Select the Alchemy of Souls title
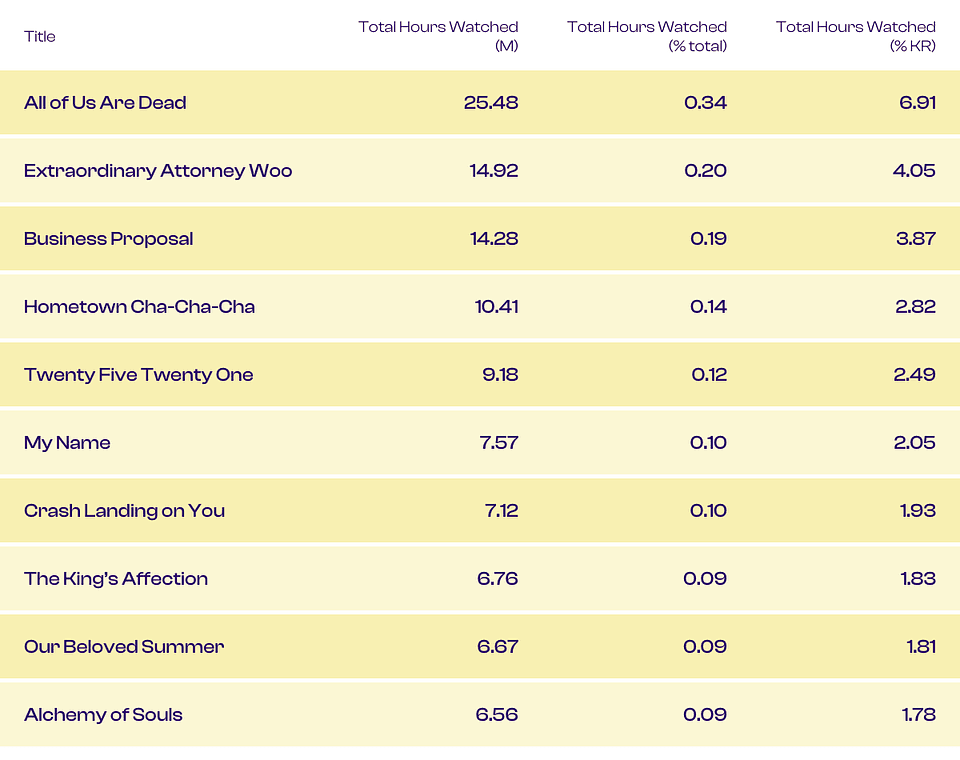Image resolution: width=960 pixels, height=760 pixels. click(x=103, y=714)
